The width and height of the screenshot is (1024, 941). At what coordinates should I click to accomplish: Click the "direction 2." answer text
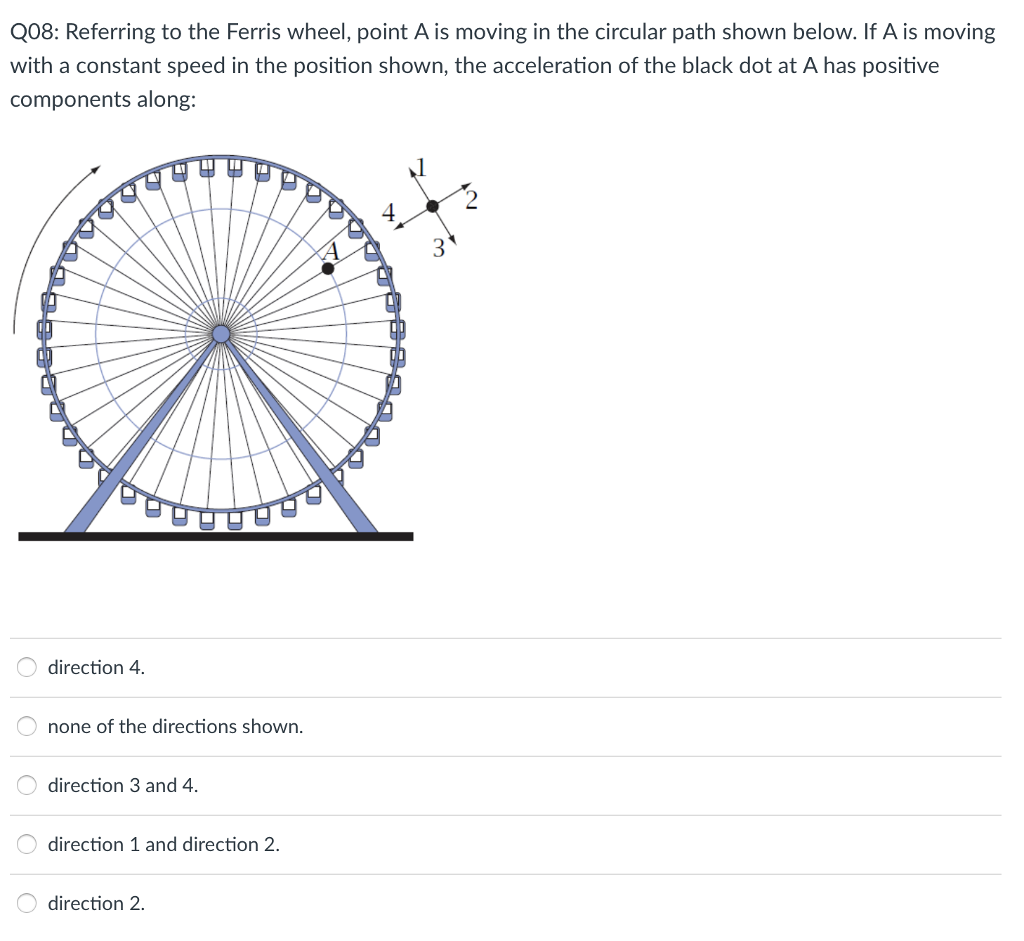(x=96, y=903)
